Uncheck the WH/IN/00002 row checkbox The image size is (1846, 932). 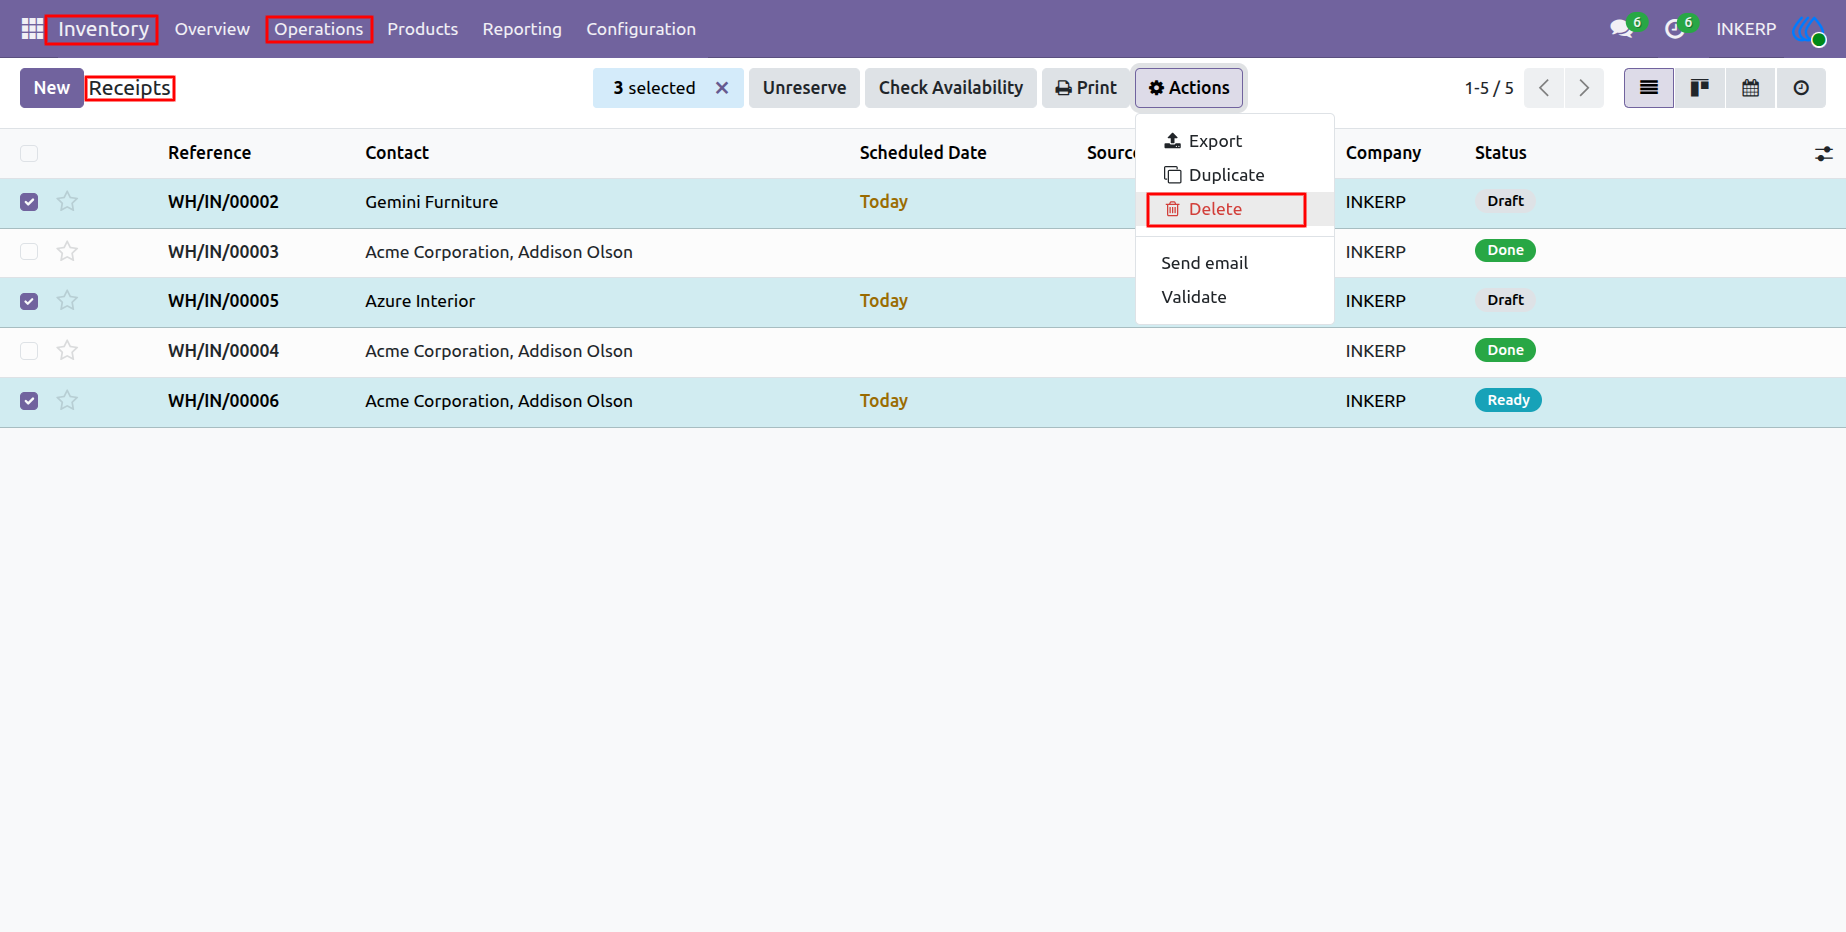point(29,202)
